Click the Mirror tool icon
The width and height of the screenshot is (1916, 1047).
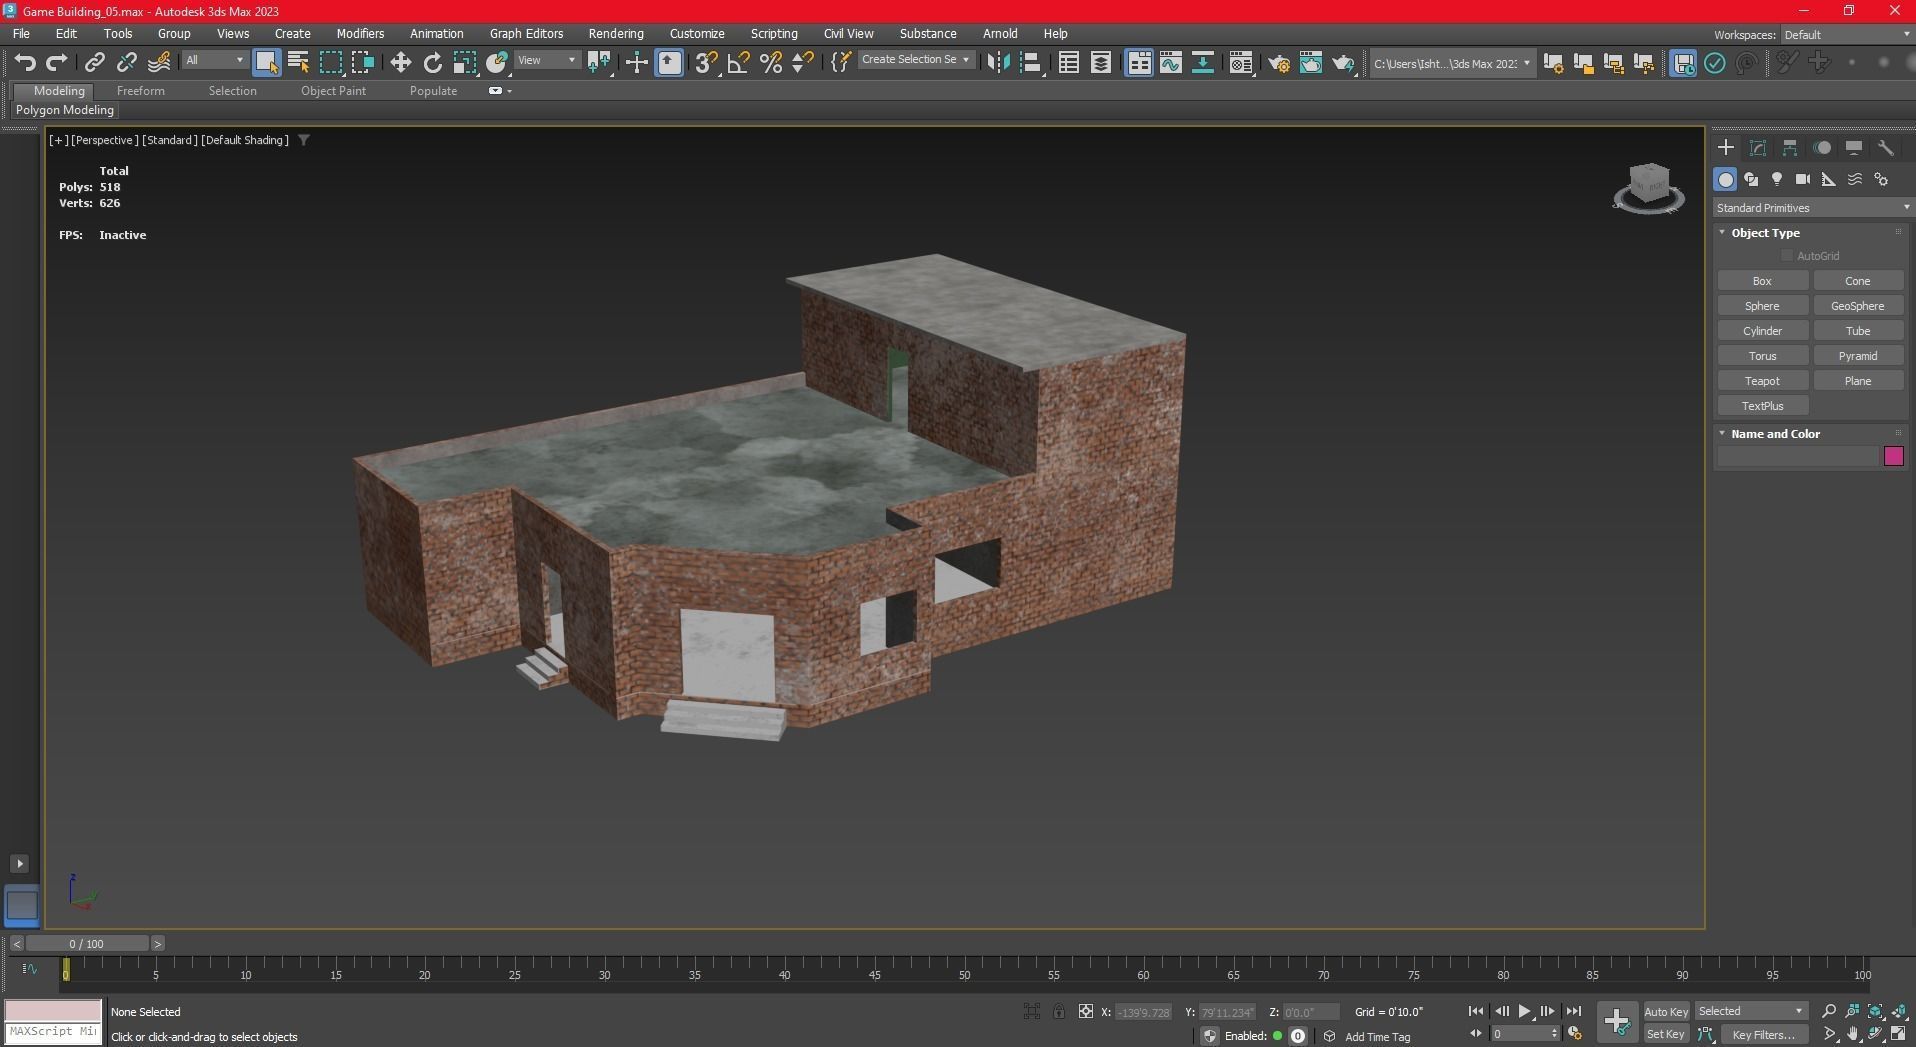[x=998, y=63]
